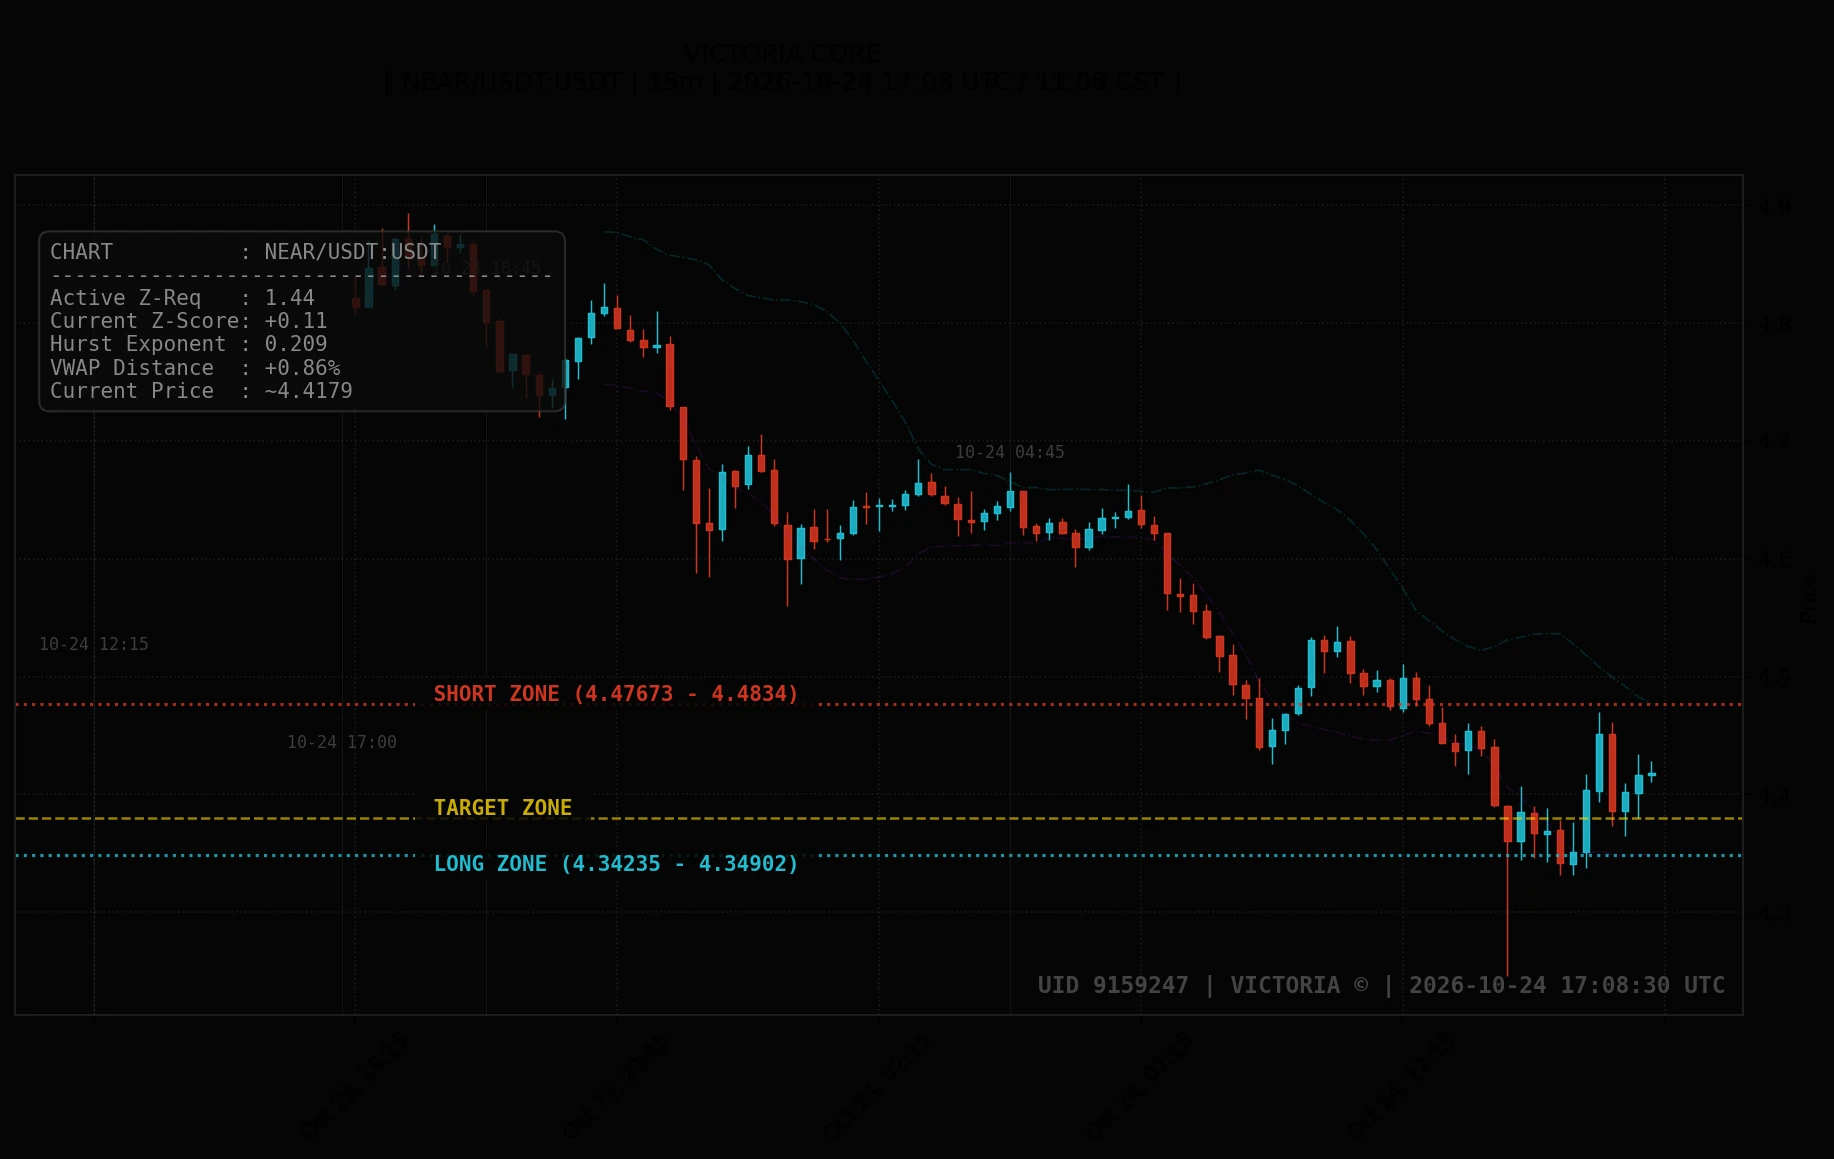Viewport: 1834px width, 1159px height.
Task: Select the Hurst Exponent value 0.209
Action: click(296, 344)
